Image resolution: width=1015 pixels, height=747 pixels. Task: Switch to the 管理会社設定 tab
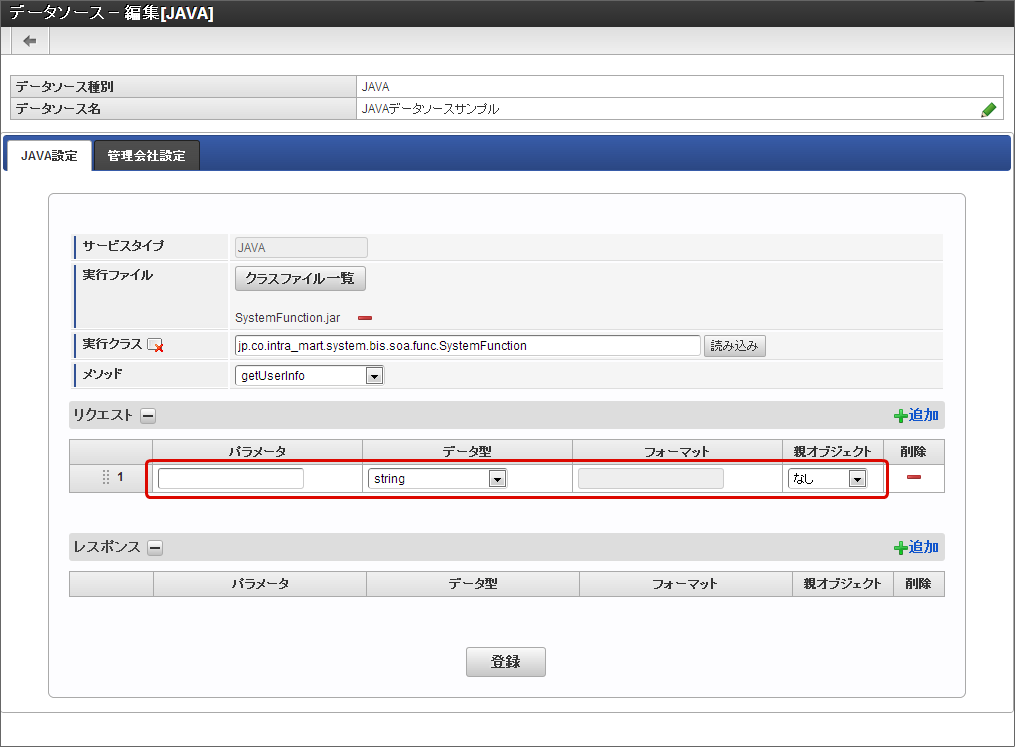pyautogui.click(x=146, y=156)
